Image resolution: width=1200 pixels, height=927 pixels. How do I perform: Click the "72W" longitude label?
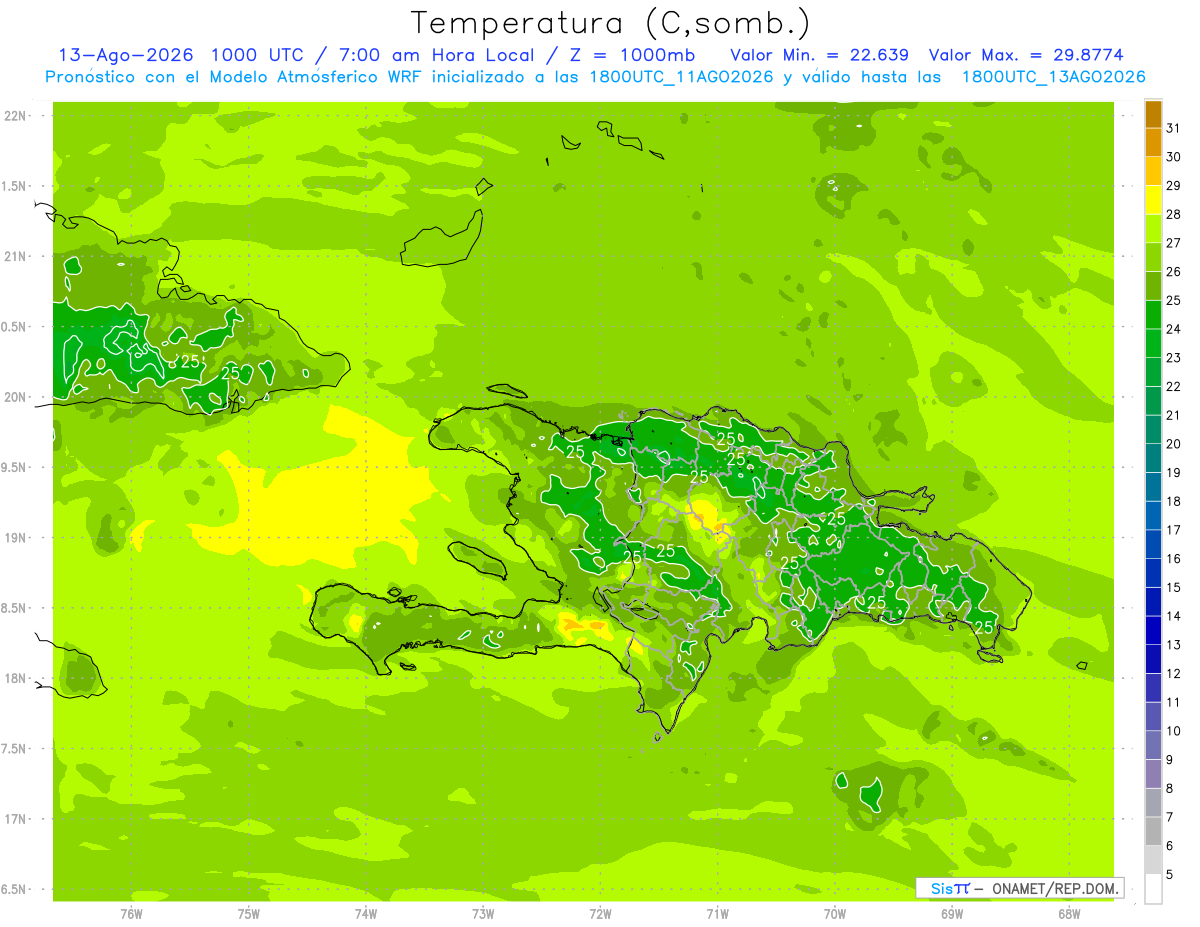point(600,914)
